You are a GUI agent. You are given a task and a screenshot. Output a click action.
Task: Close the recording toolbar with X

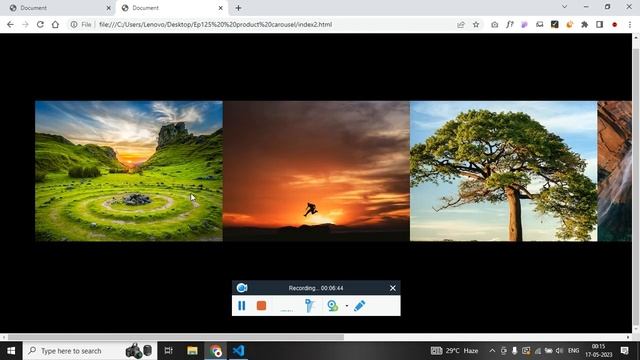(393, 288)
